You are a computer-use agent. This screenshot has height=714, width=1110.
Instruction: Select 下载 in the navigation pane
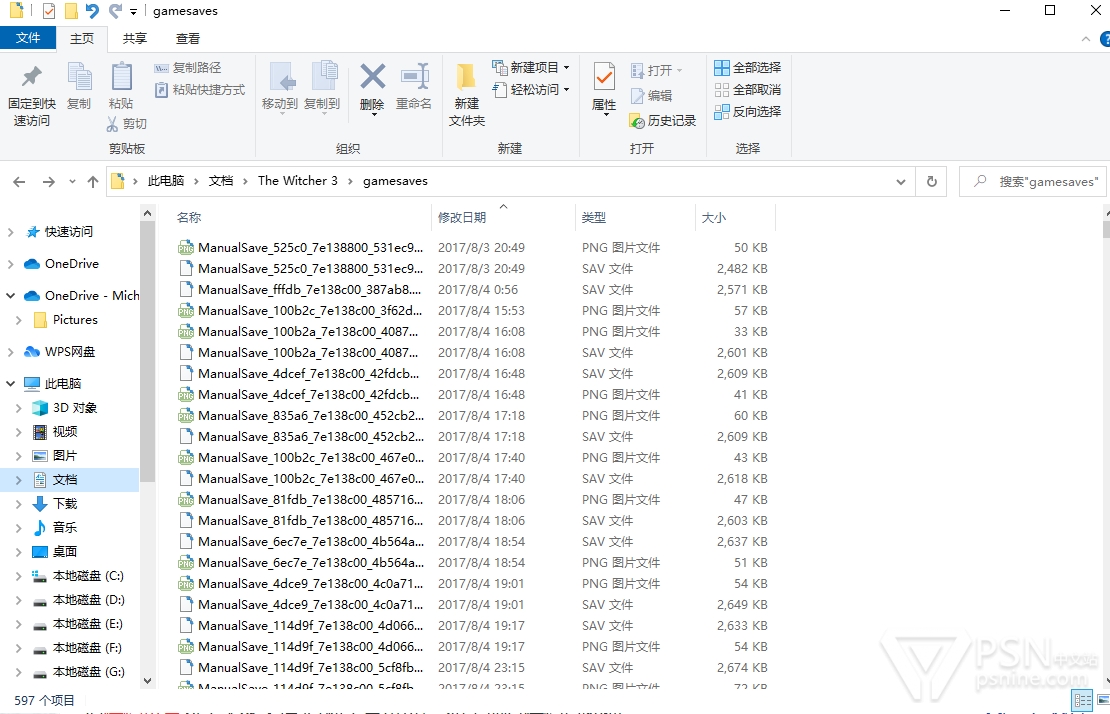click(64, 504)
